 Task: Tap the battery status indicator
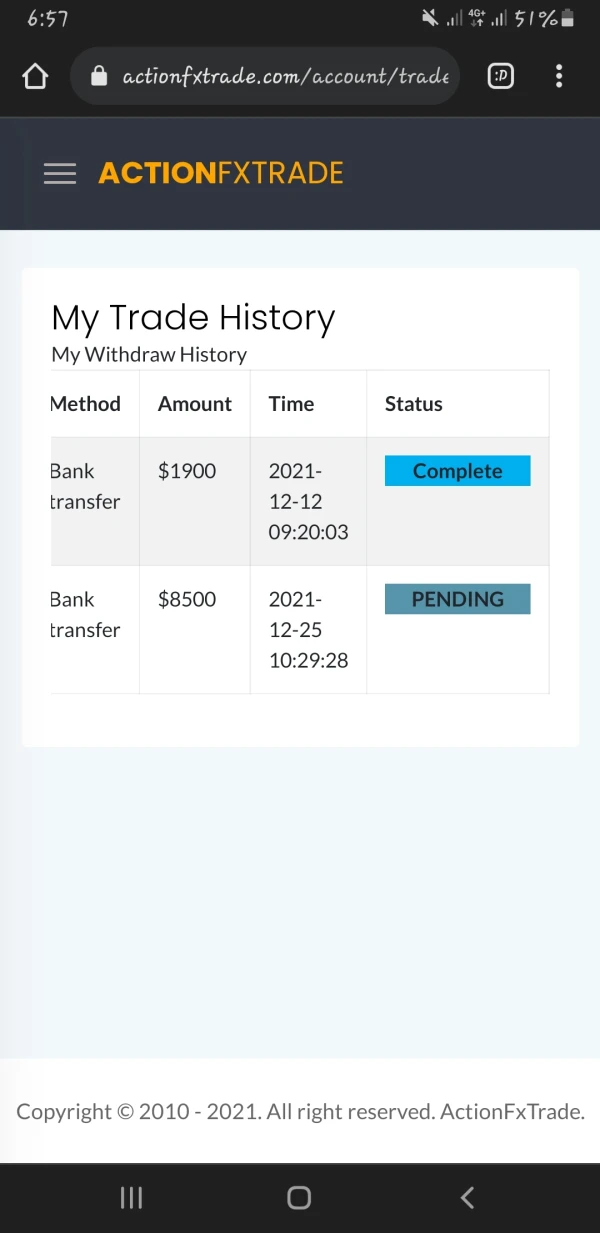(567, 18)
